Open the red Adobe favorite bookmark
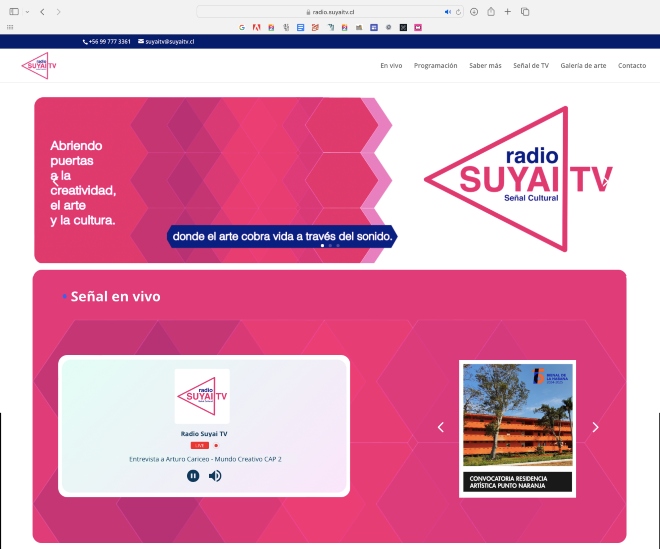This screenshot has width=660, height=549. click(256, 27)
